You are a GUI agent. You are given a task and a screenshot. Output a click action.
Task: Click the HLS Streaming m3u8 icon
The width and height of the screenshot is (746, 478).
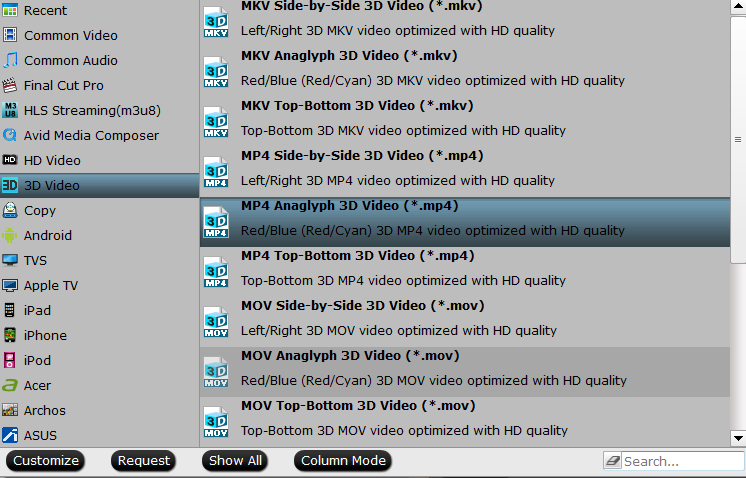(x=10, y=110)
